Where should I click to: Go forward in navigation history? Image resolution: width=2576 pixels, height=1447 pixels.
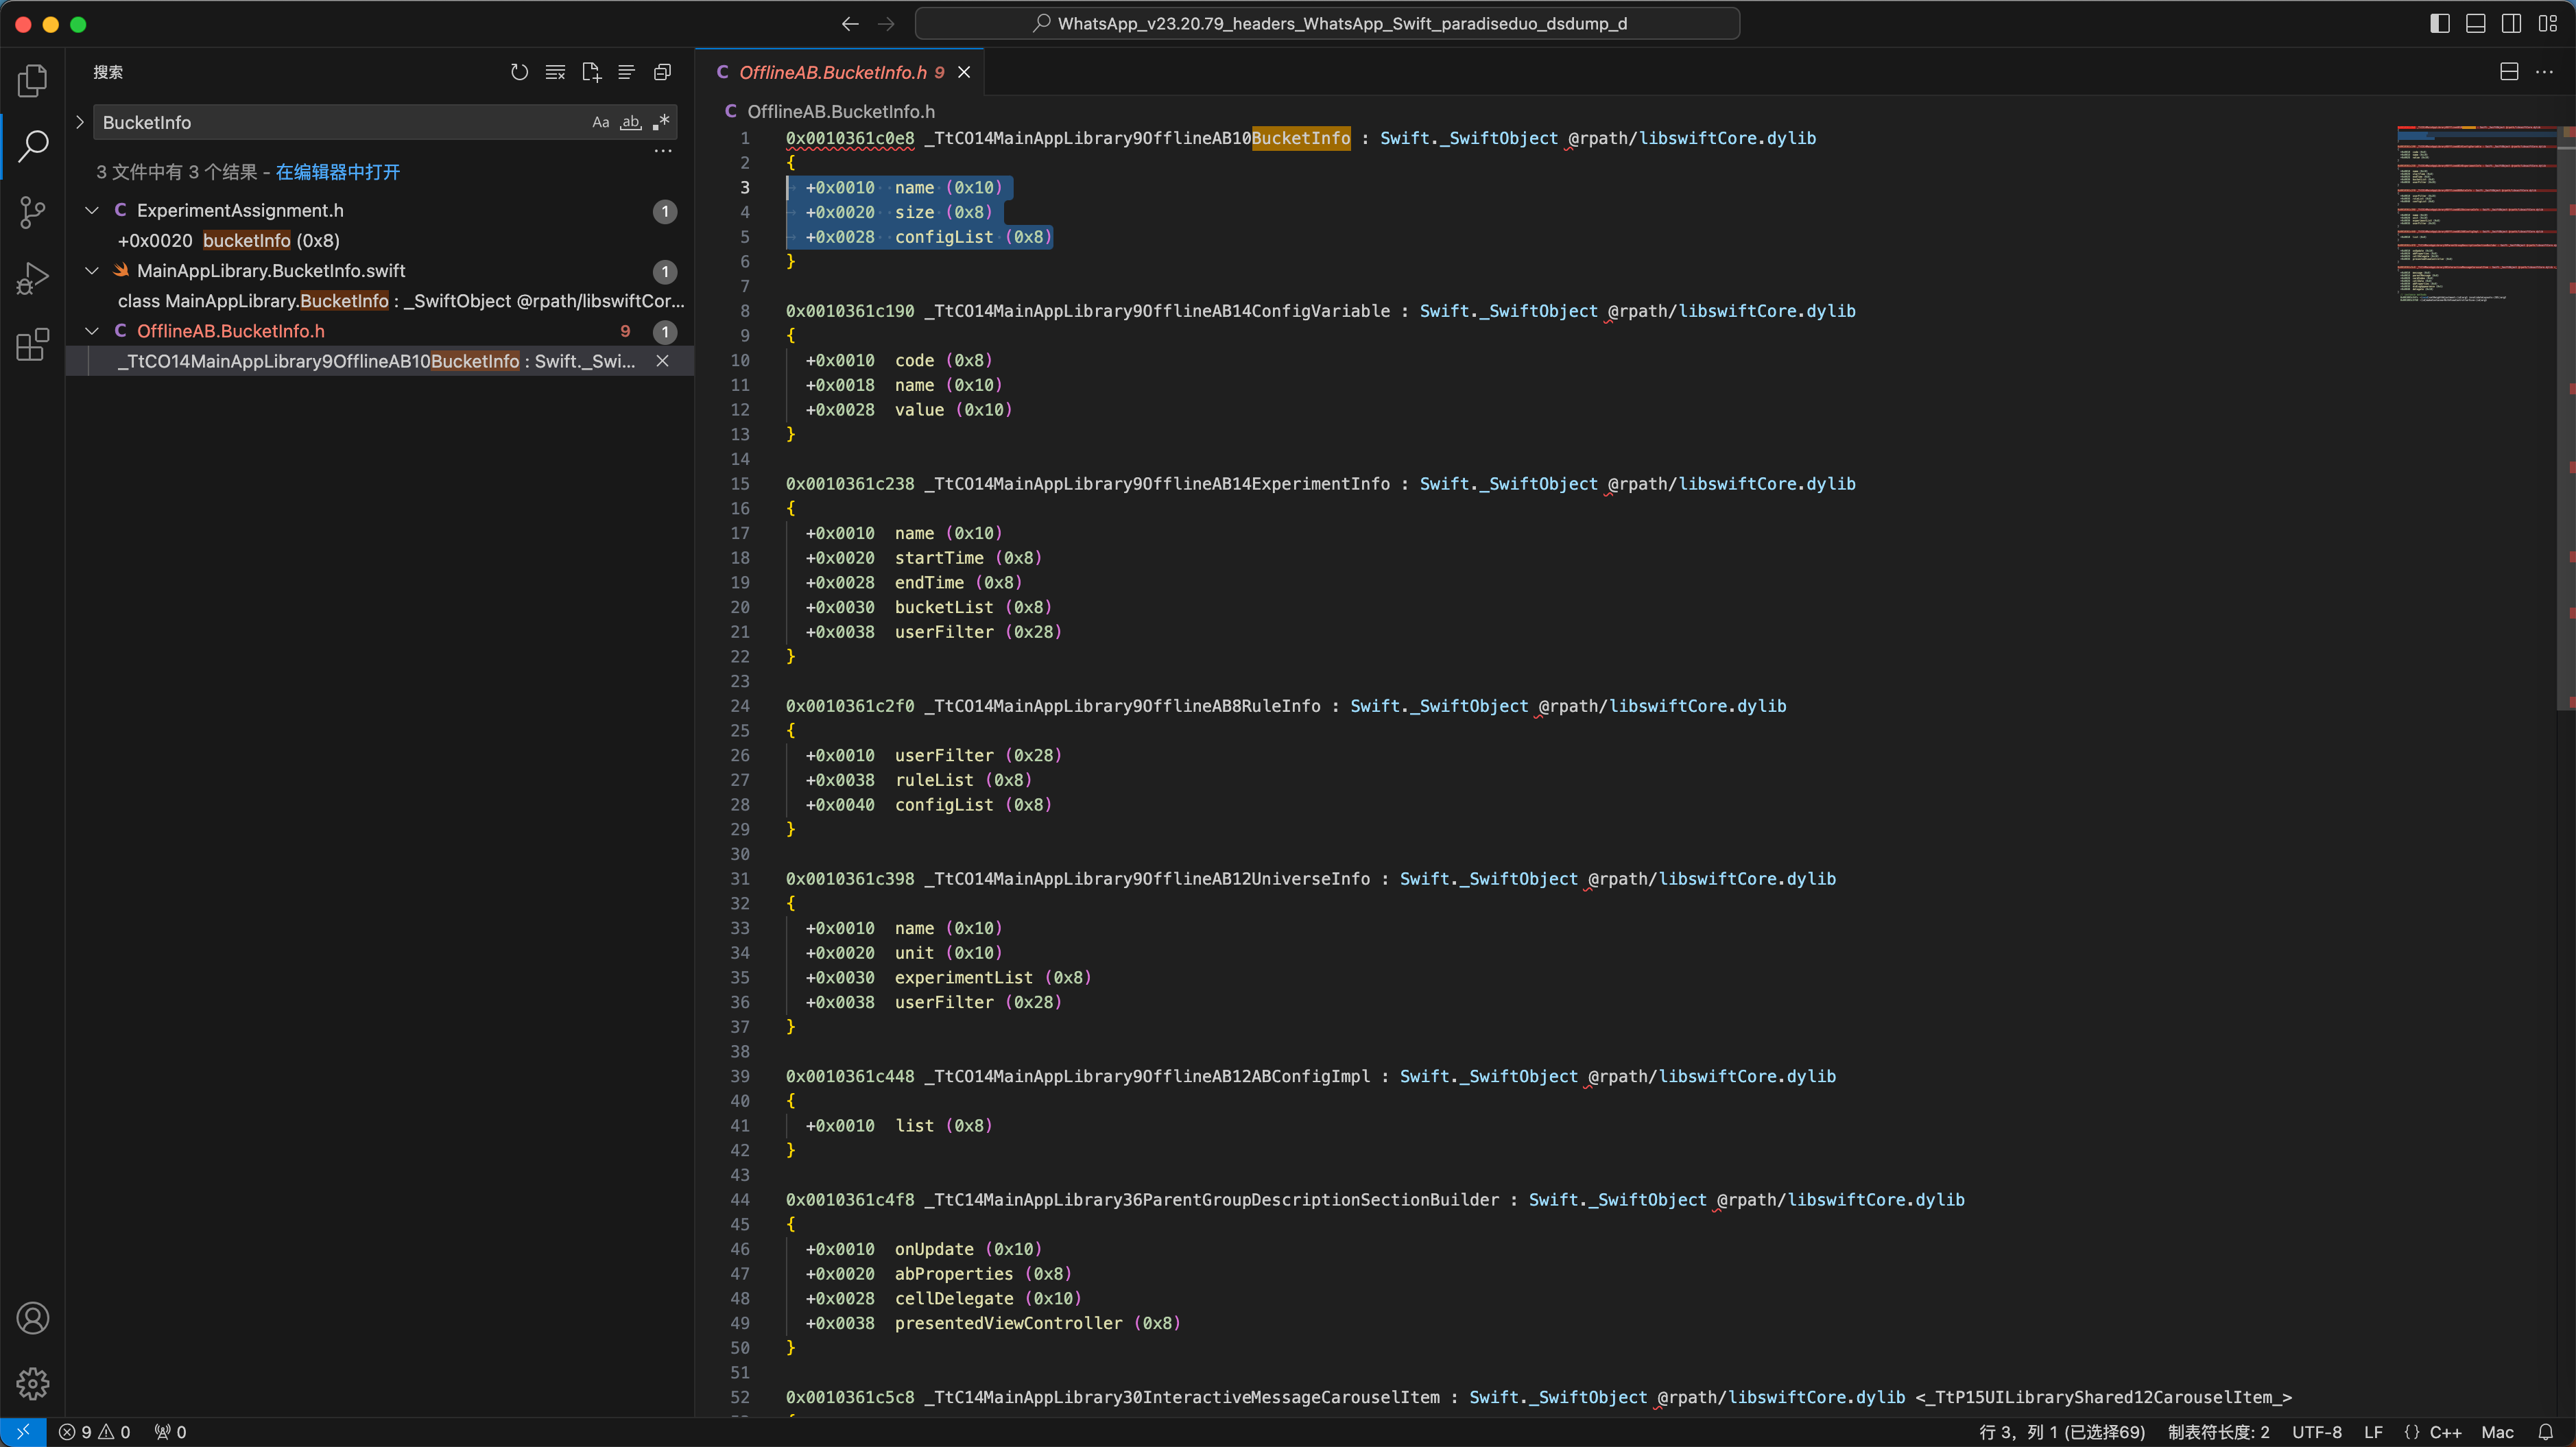click(x=886, y=23)
